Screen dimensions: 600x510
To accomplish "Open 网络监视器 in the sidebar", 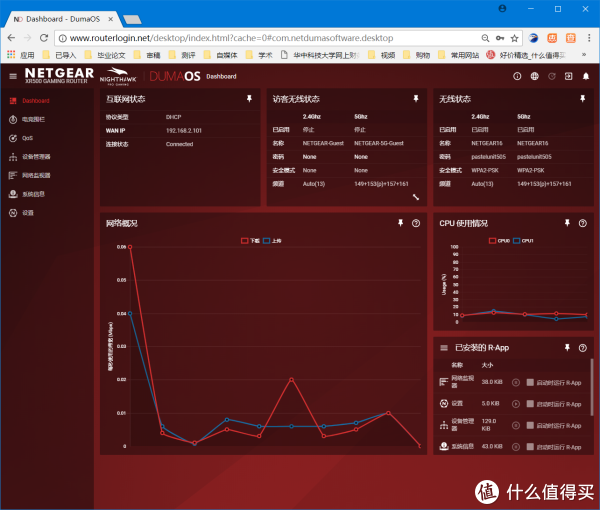I will tap(29, 175).
